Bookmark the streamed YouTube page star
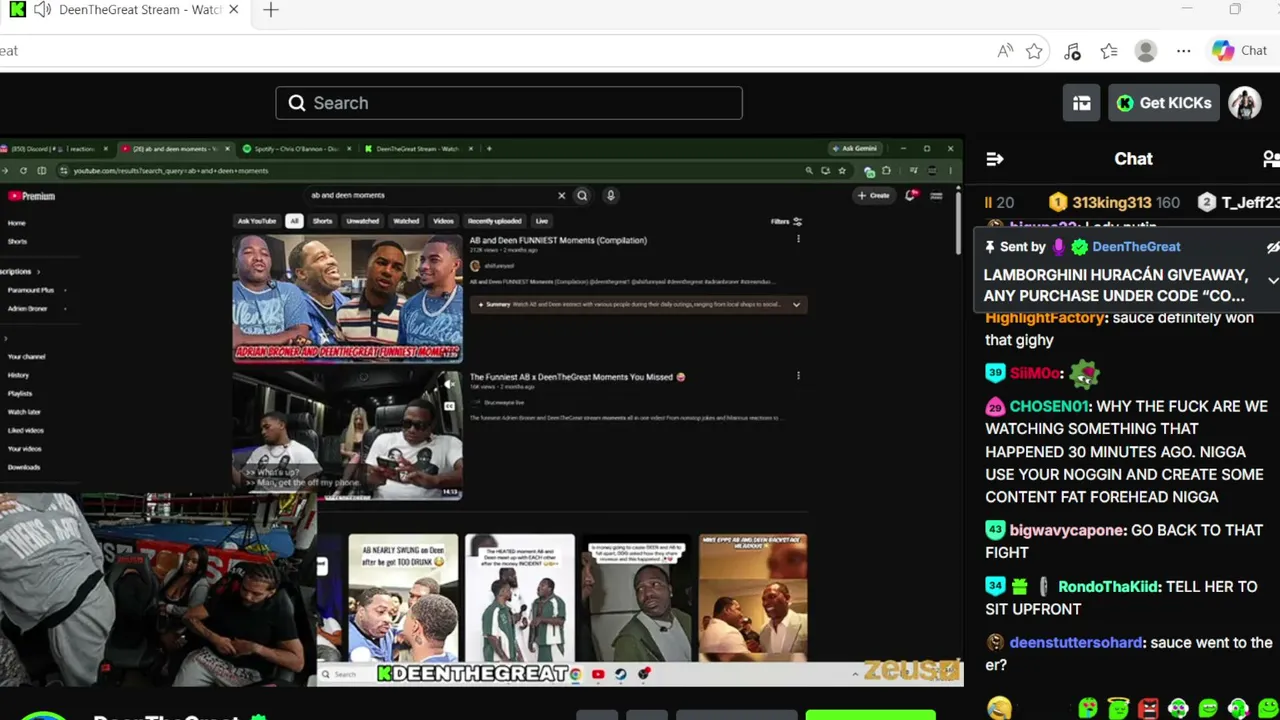The height and width of the screenshot is (720, 1280). coord(841,171)
